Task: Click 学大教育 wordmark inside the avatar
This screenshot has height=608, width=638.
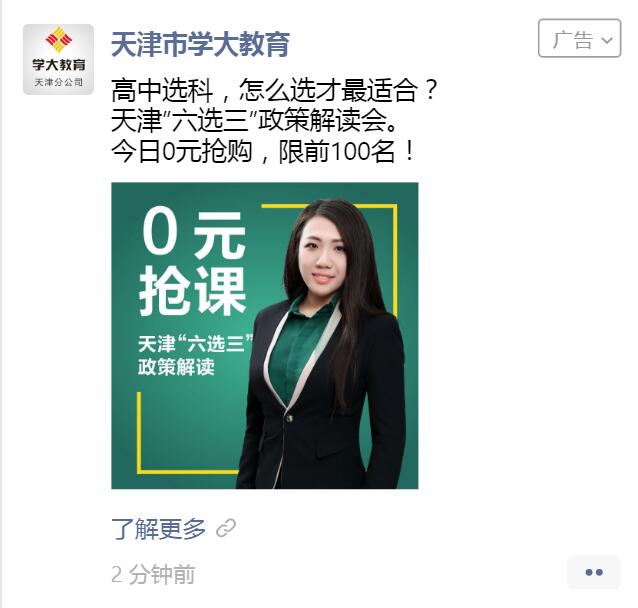Action: tap(59, 64)
